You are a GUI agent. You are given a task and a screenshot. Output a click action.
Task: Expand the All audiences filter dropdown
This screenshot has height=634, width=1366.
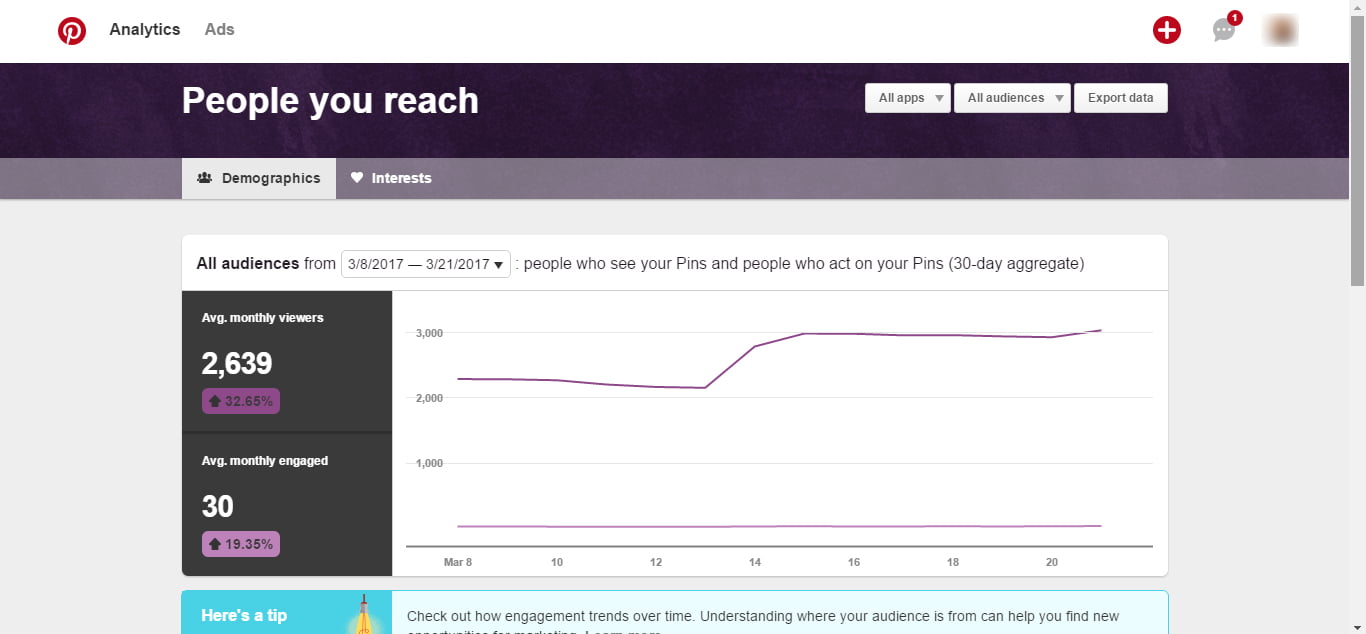pos(1012,98)
